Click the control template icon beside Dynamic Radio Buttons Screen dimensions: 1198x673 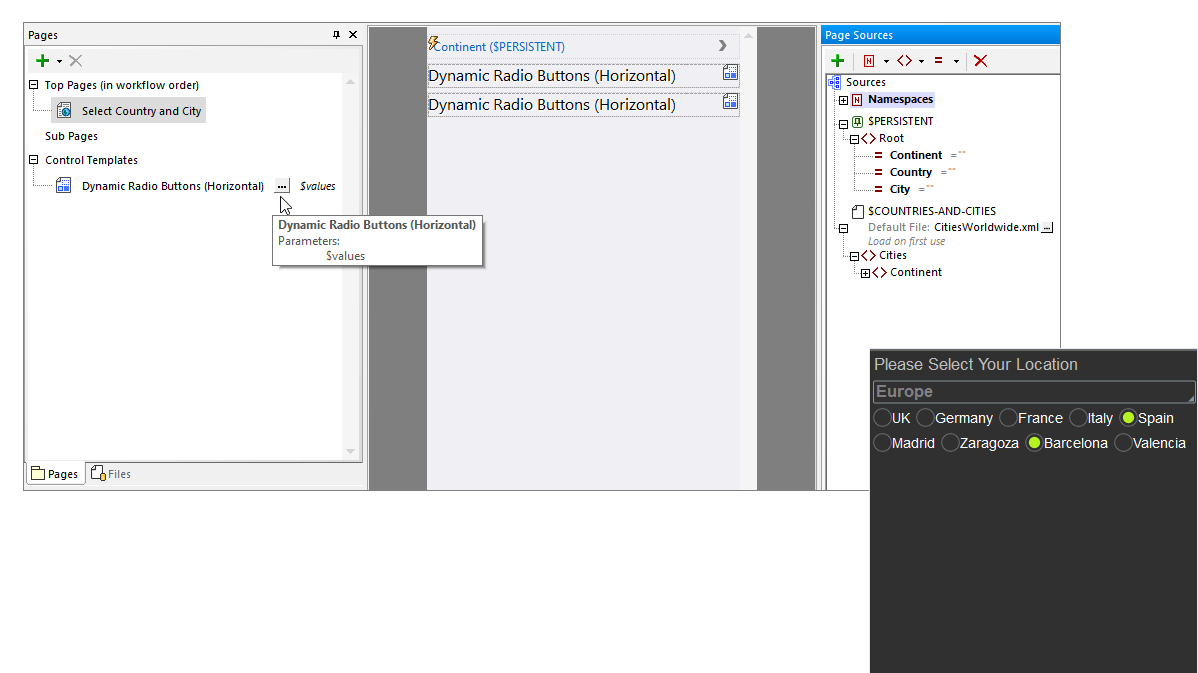62,185
